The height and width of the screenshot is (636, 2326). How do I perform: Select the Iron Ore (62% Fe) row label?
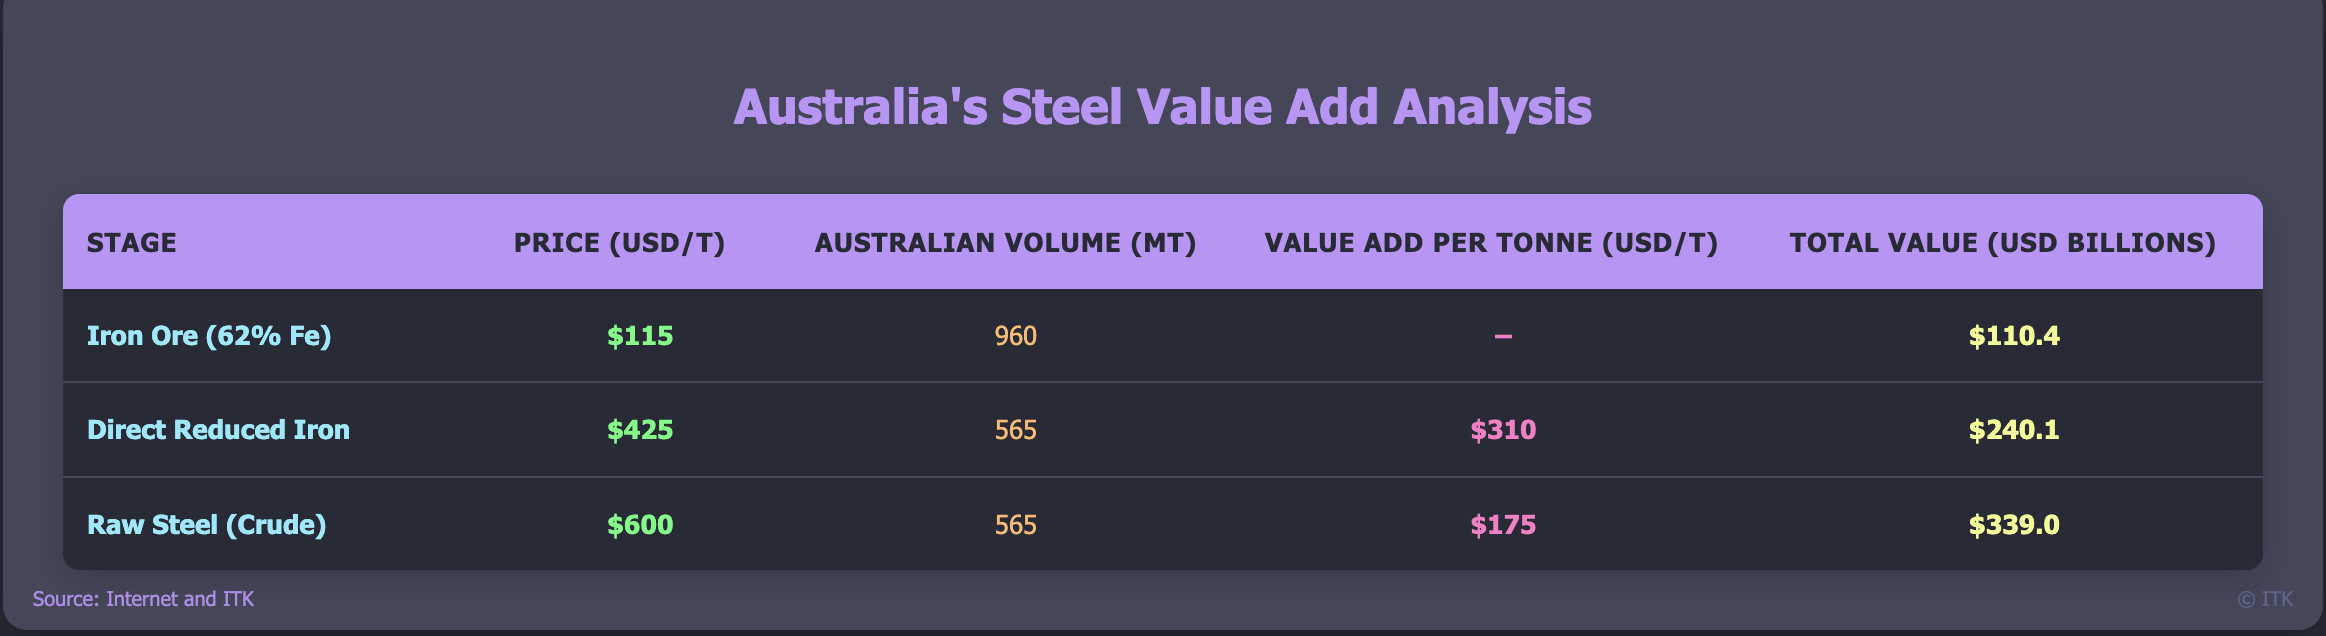click(x=209, y=336)
